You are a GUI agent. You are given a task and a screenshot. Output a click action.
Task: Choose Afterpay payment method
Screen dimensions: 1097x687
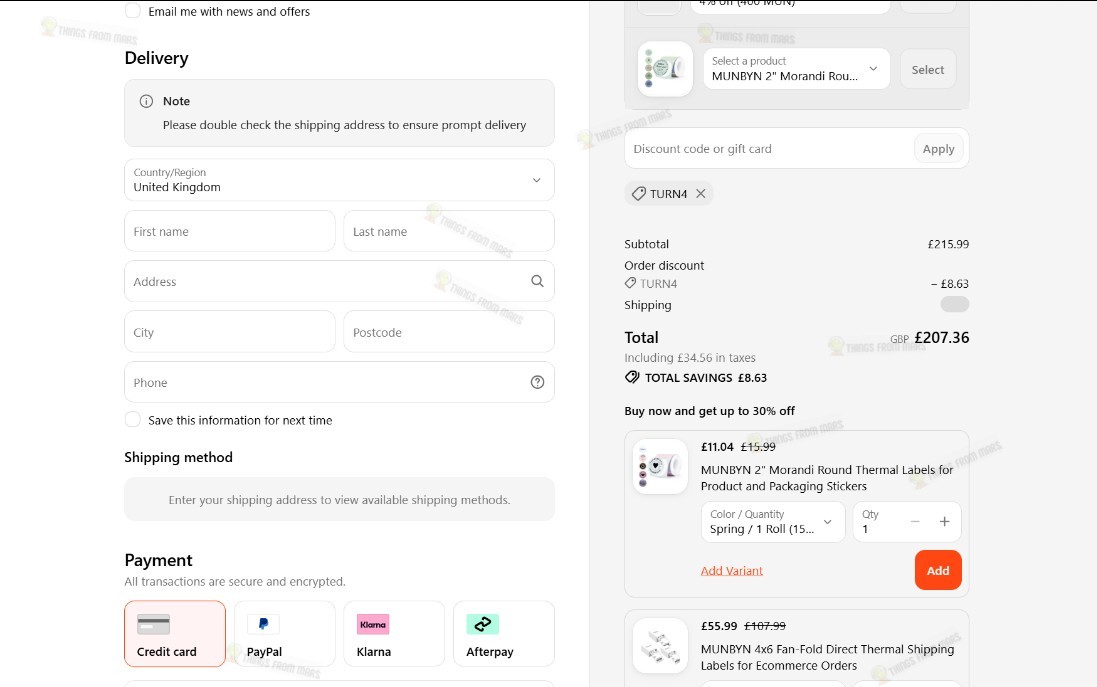coord(504,634)
